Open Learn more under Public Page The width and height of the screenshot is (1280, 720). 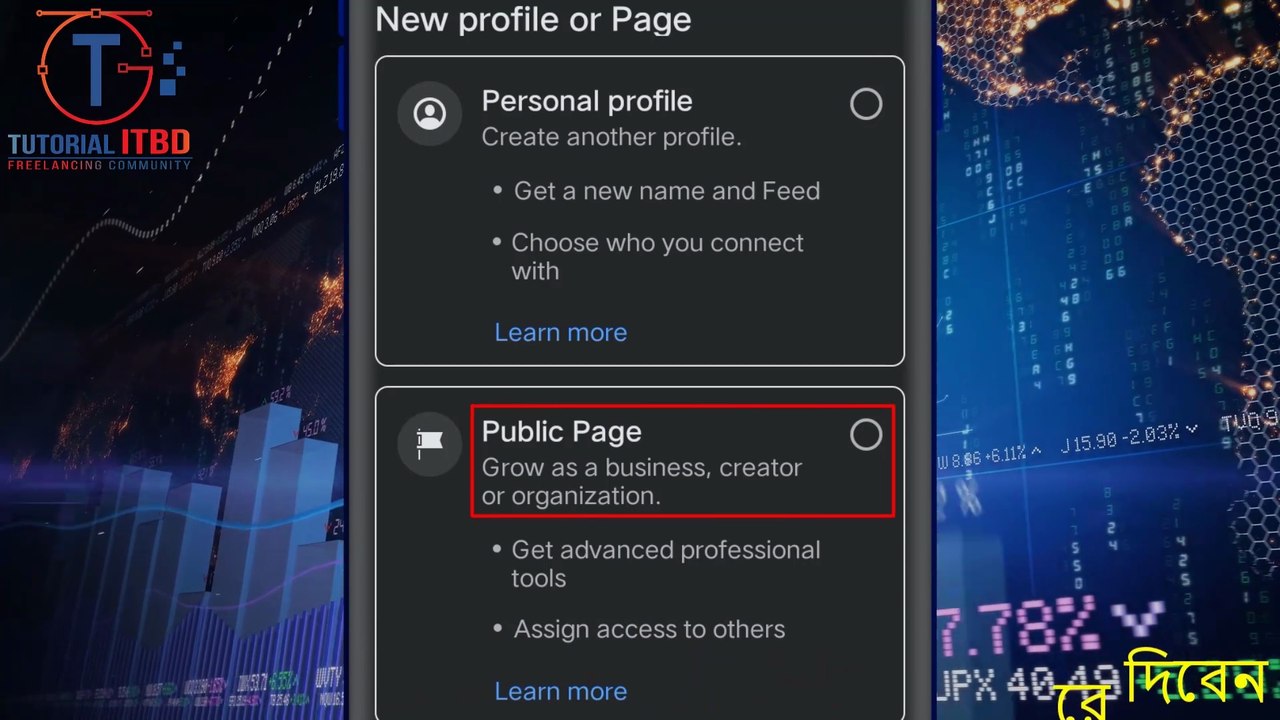pos(561,691)
